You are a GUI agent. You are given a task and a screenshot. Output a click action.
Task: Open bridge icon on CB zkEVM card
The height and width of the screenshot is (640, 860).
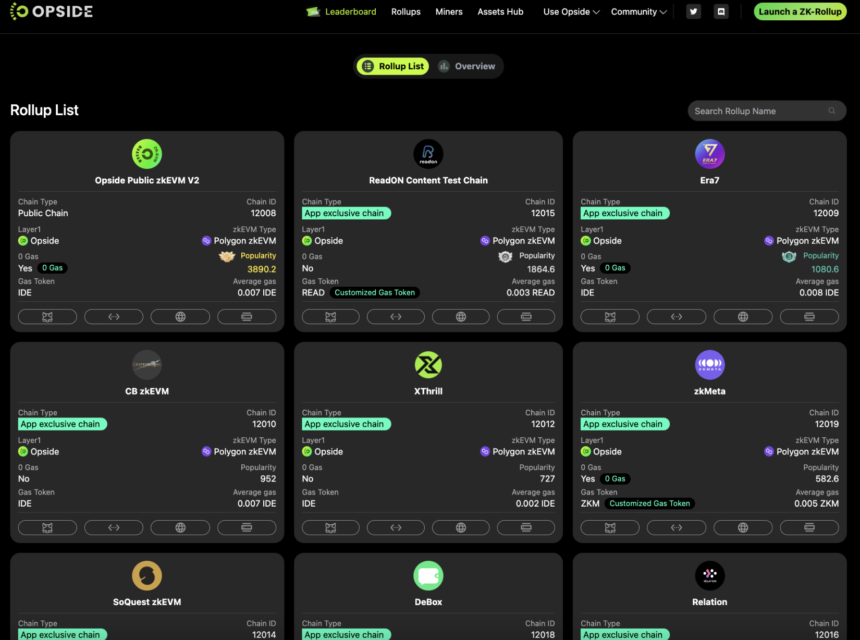point(114,528)
